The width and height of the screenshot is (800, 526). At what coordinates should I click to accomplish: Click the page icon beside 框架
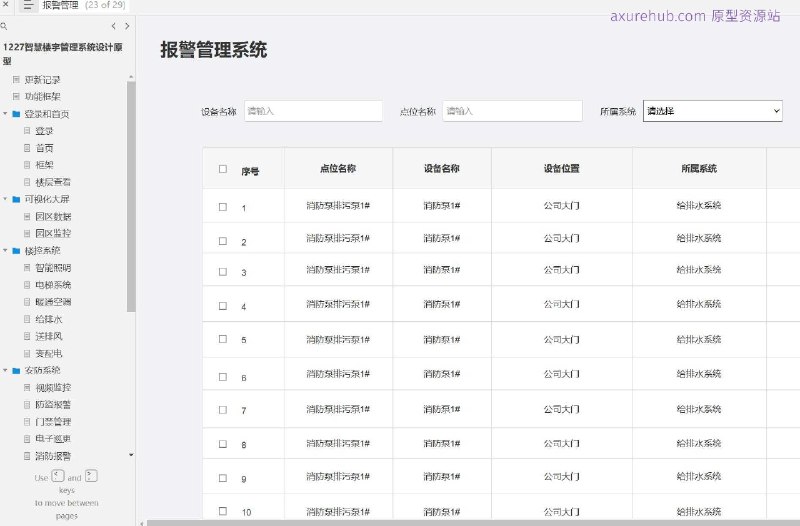click(x=27, y=165)
